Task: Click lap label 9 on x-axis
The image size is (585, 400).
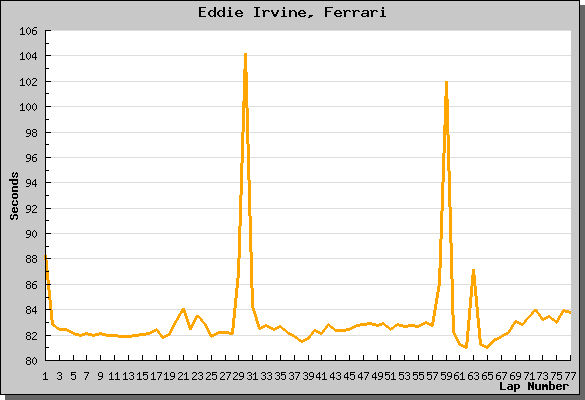Action: (100, 376)
